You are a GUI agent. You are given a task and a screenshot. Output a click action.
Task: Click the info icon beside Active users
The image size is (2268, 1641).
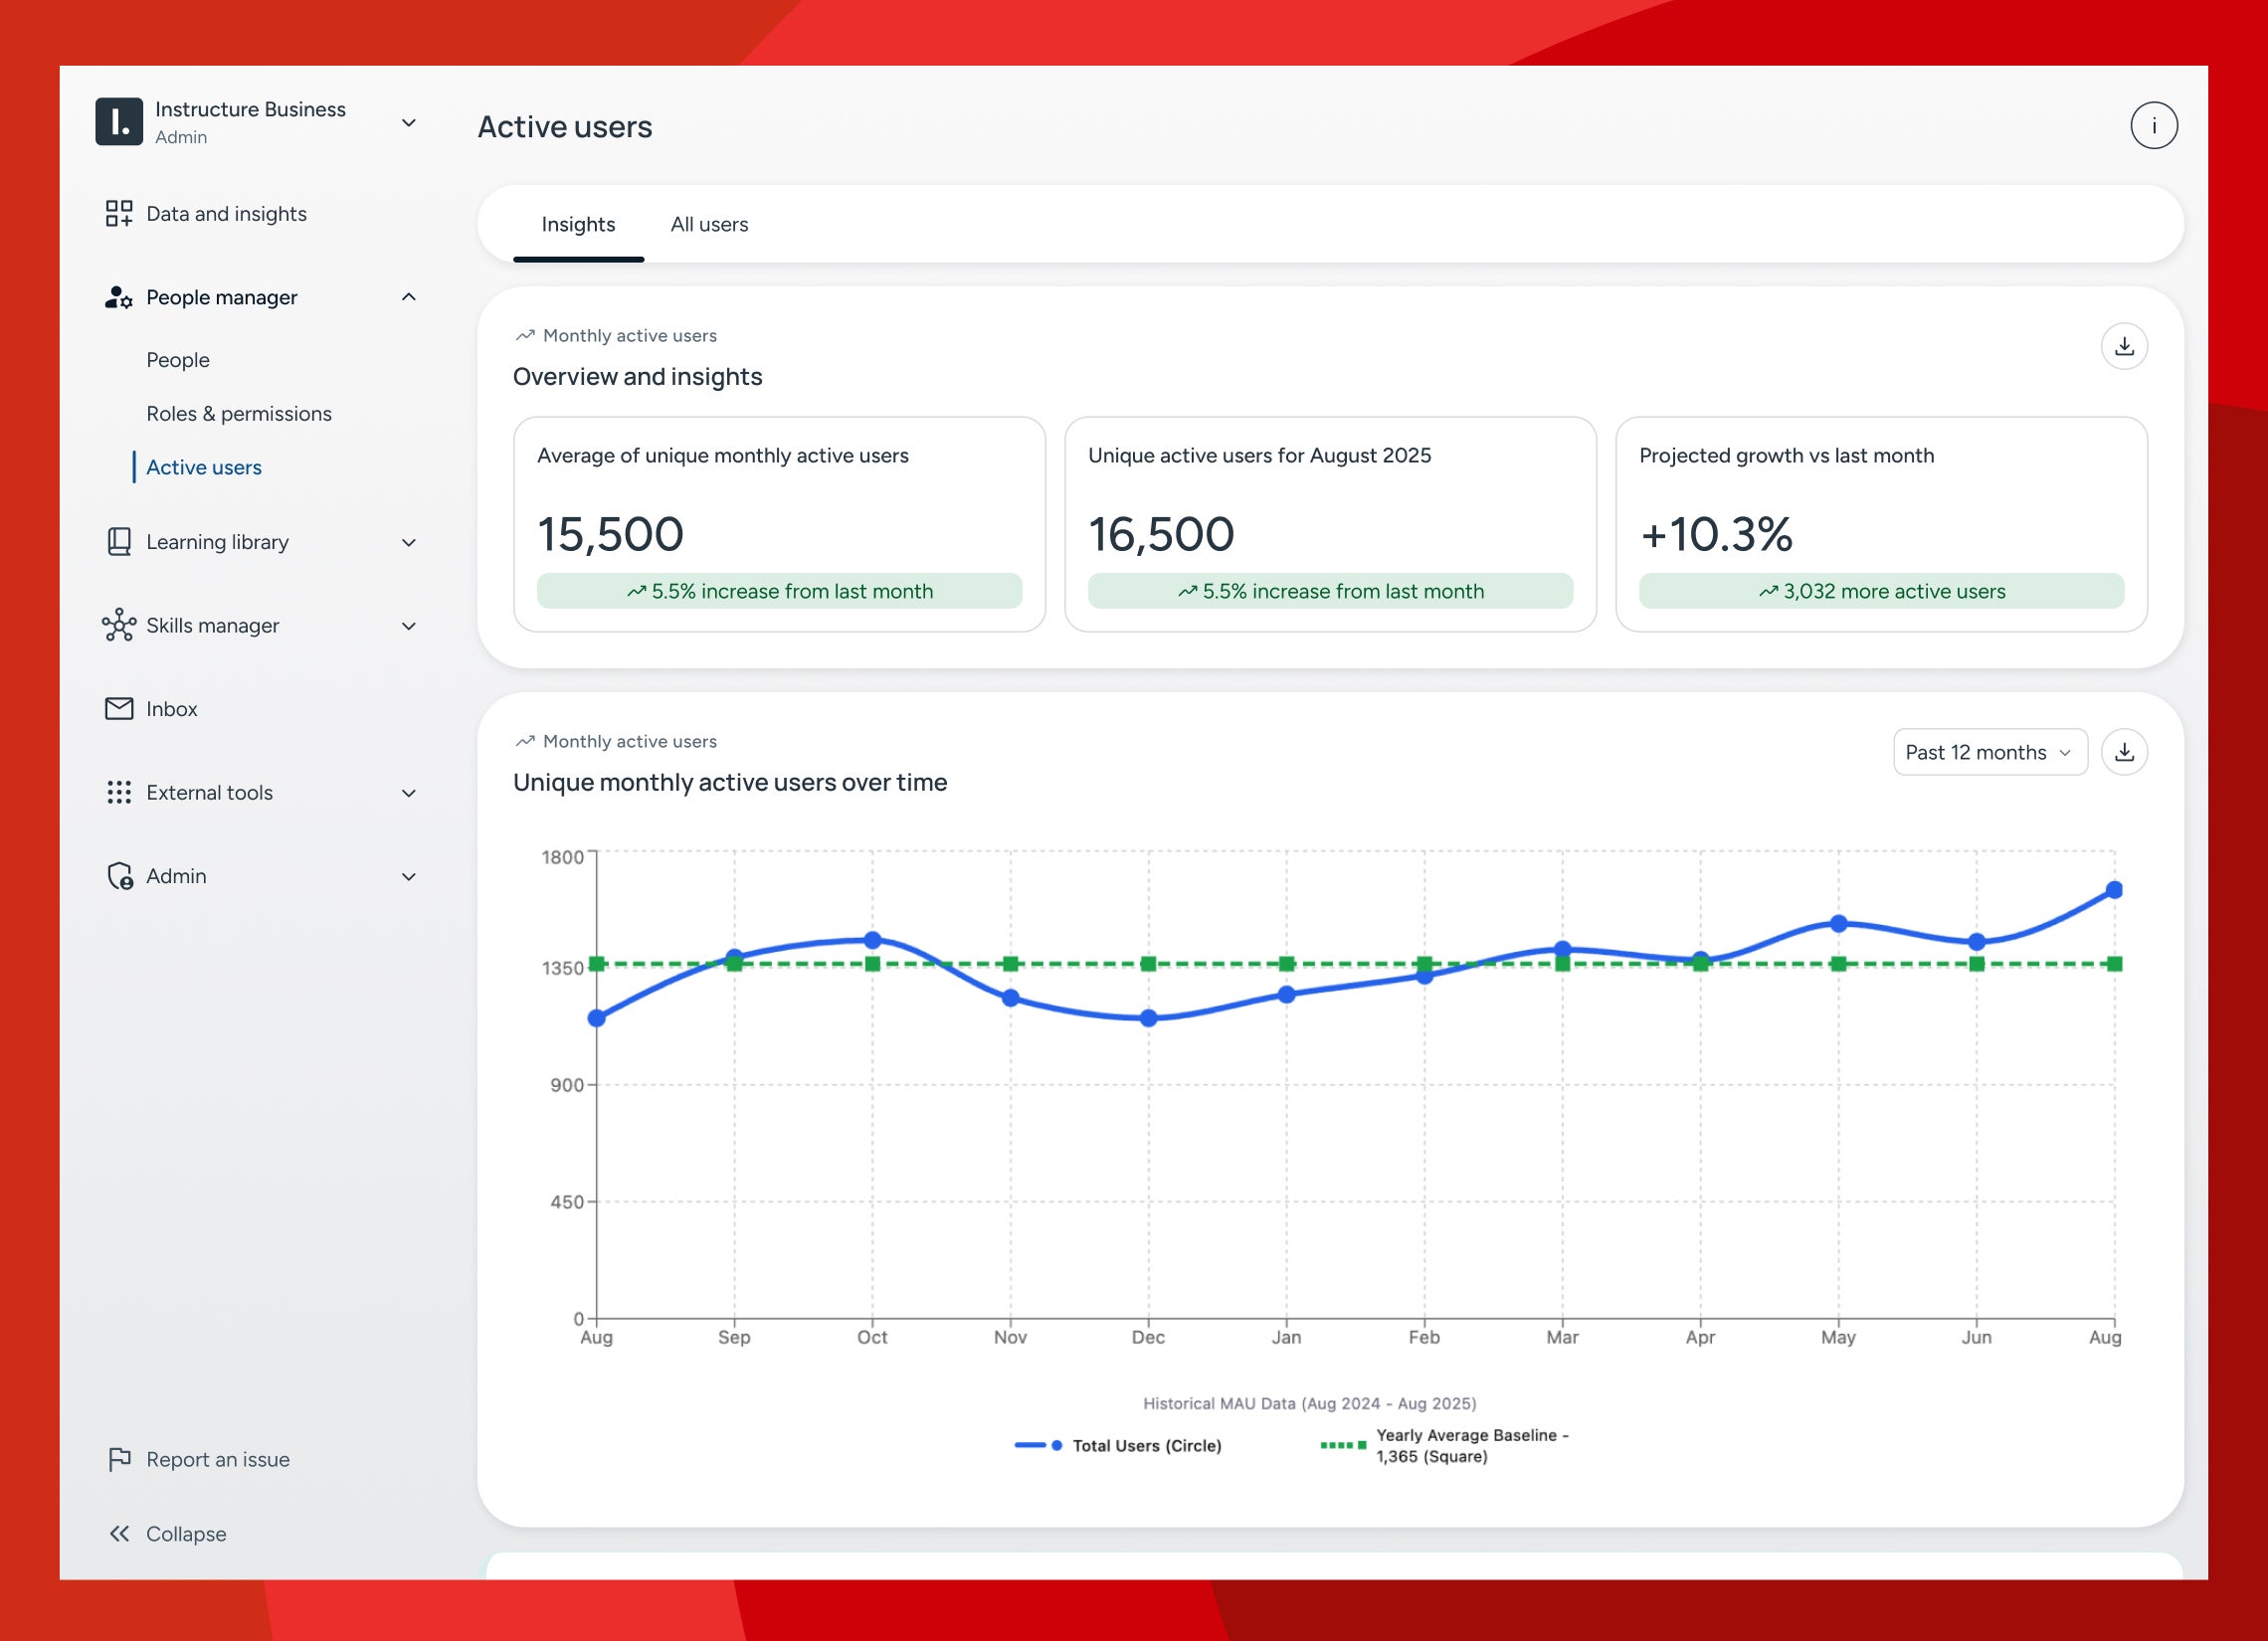pos(2153,126)
